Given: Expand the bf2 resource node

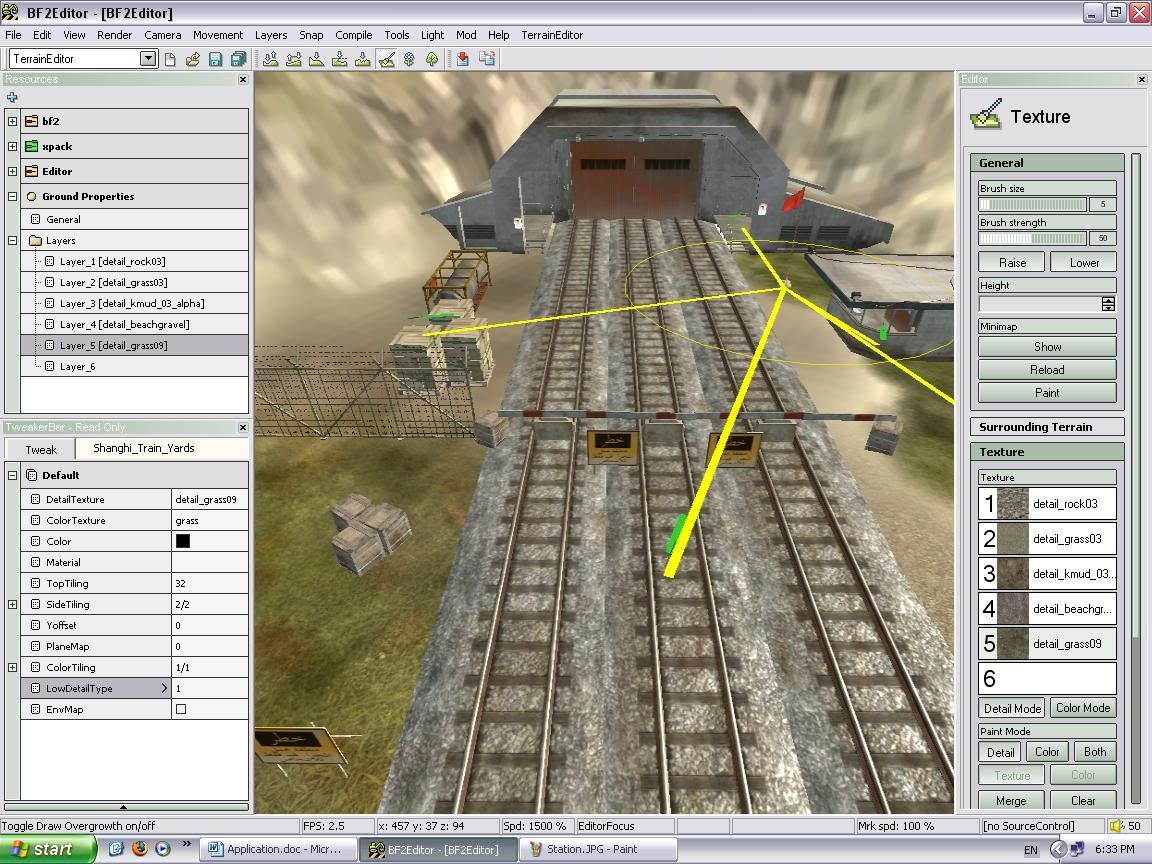Looking at the screenshot, I should [12, 121].
